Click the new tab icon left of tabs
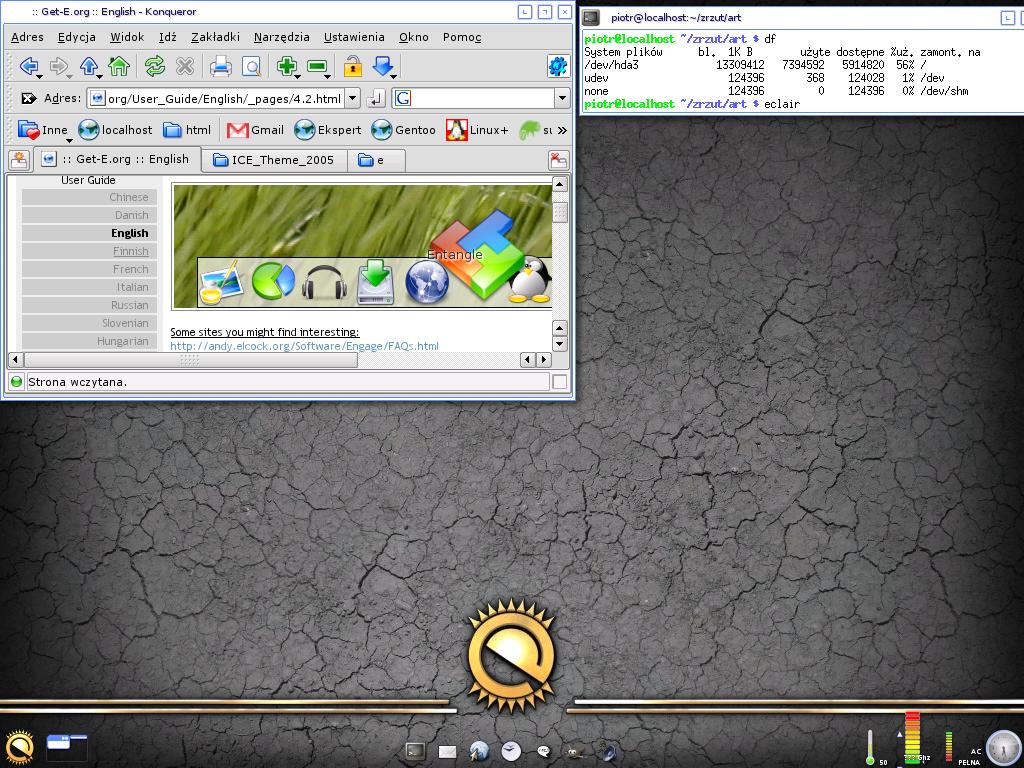This screenshot has height=768, width=1024. click(x=18, y=160)
